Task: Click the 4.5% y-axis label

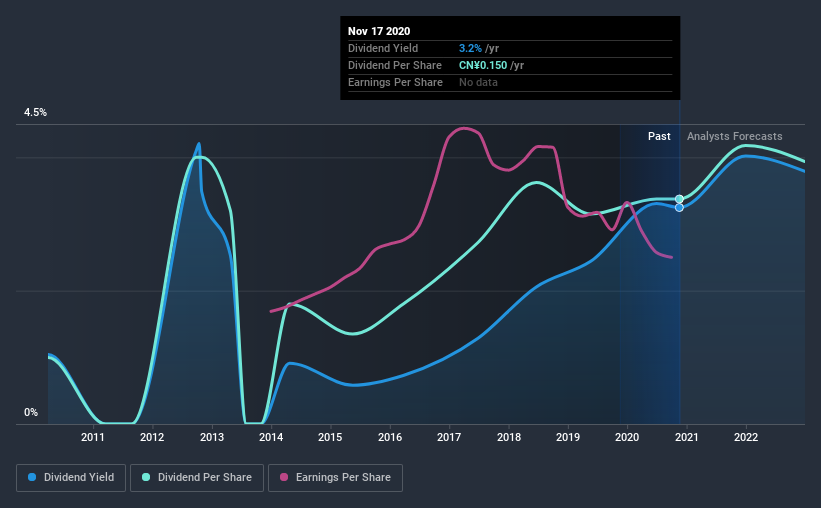Action: [x=35, y=113]
